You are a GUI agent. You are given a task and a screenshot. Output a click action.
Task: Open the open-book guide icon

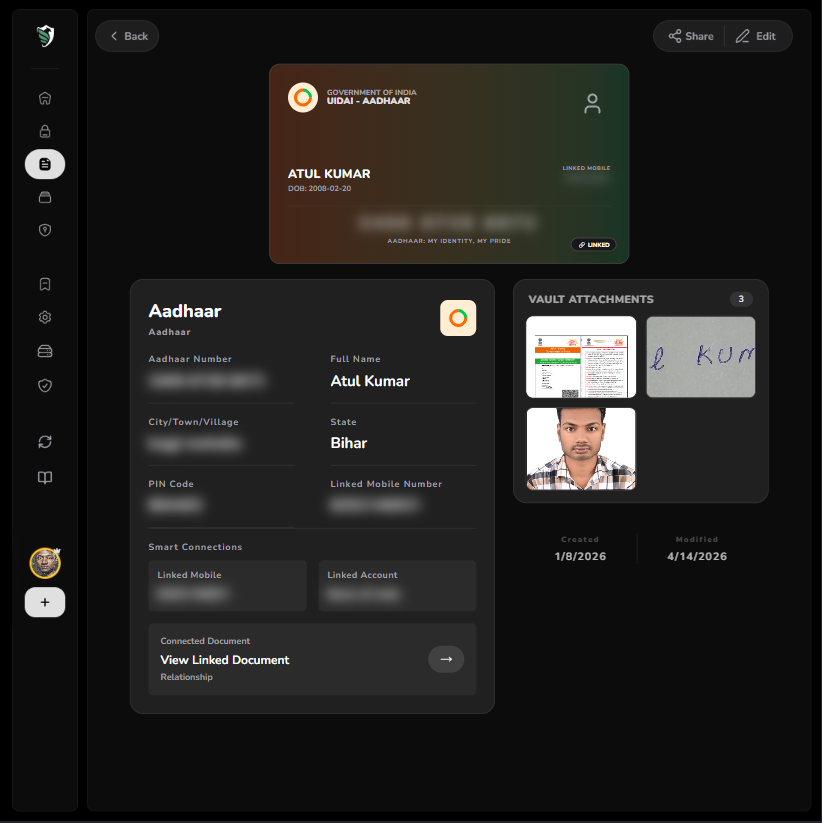click(45, 477)
